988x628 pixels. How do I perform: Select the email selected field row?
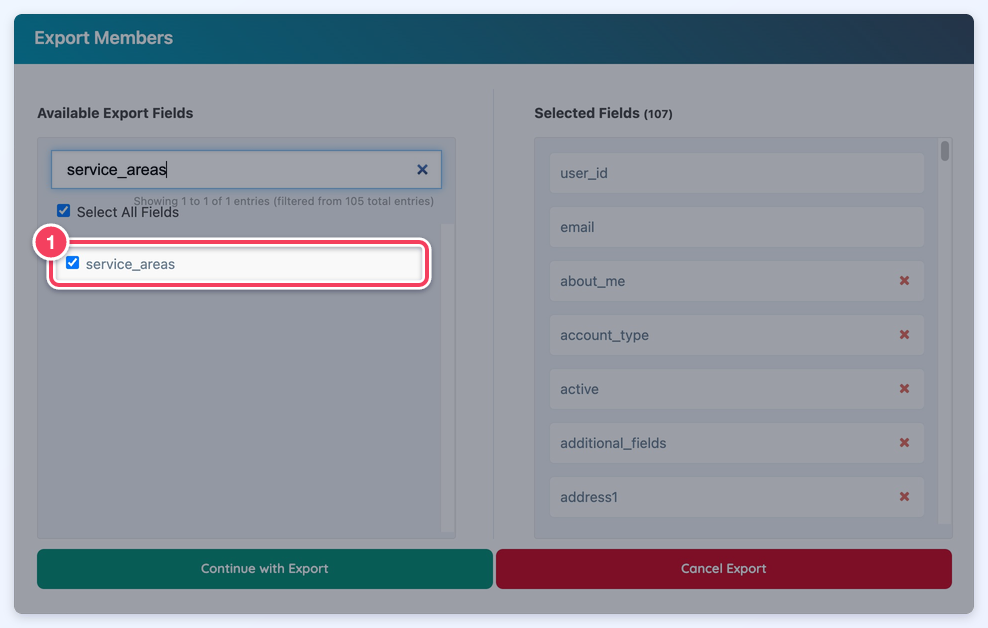pos(737,227)
